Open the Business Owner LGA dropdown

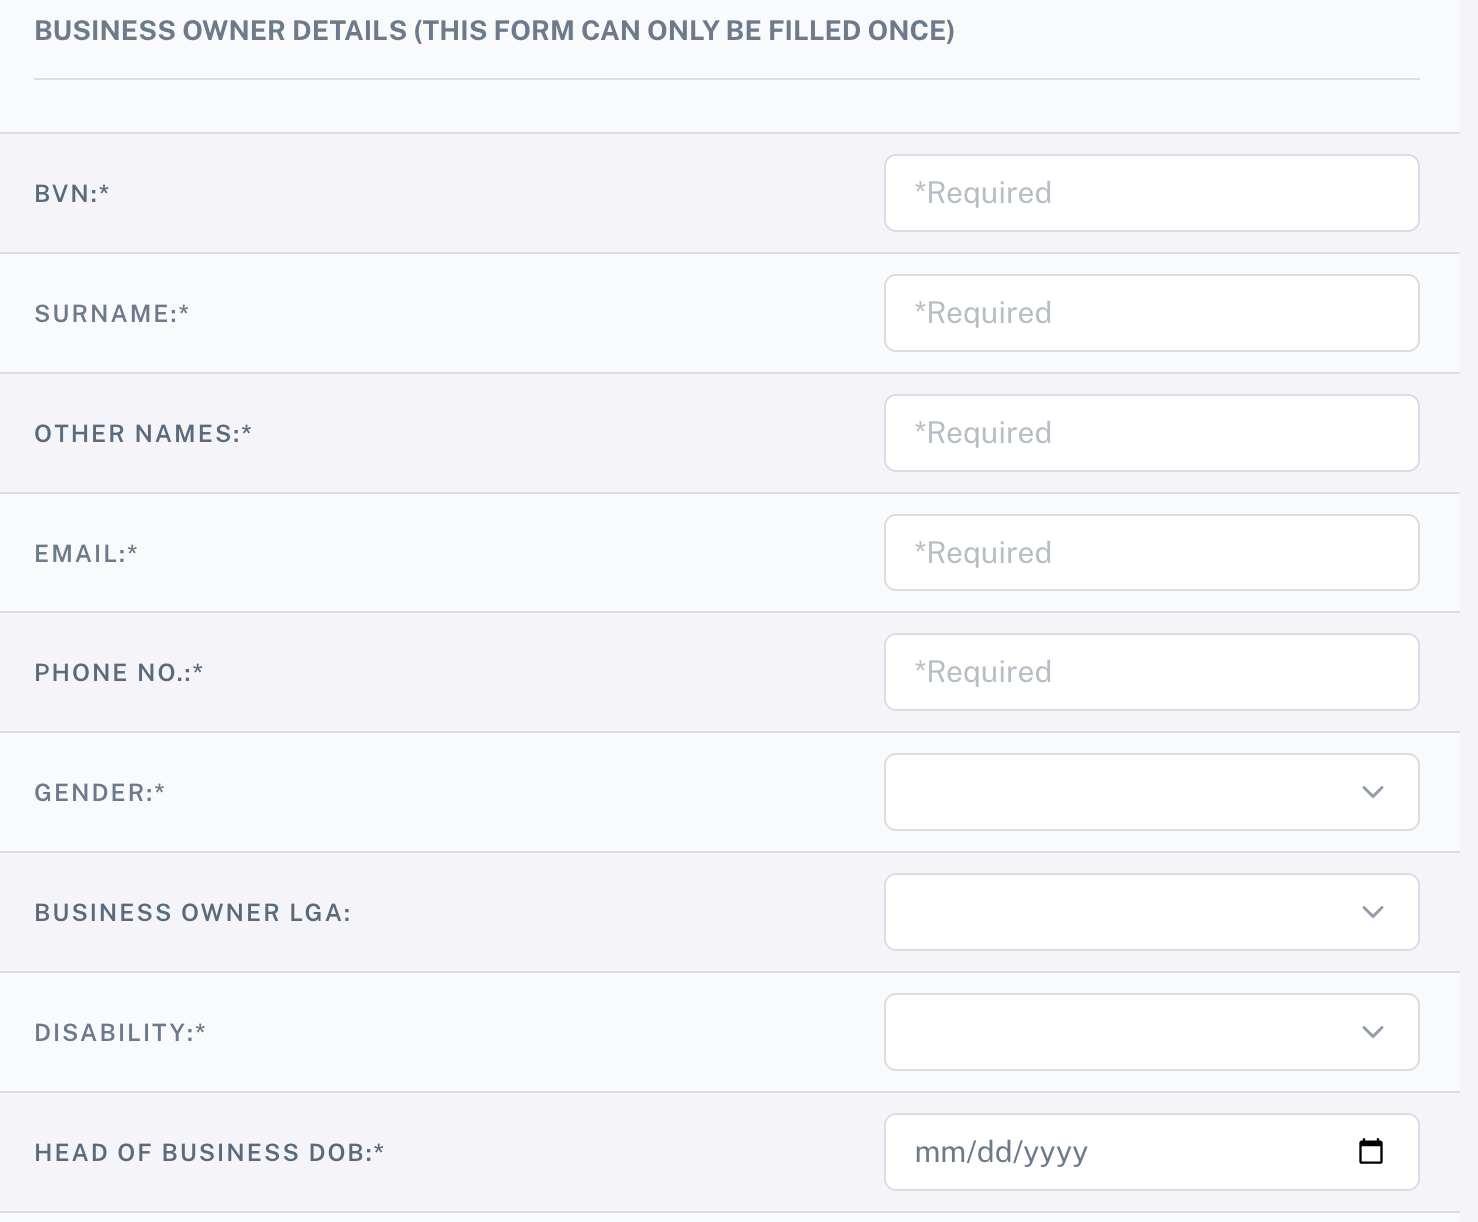click(1151, 912)
